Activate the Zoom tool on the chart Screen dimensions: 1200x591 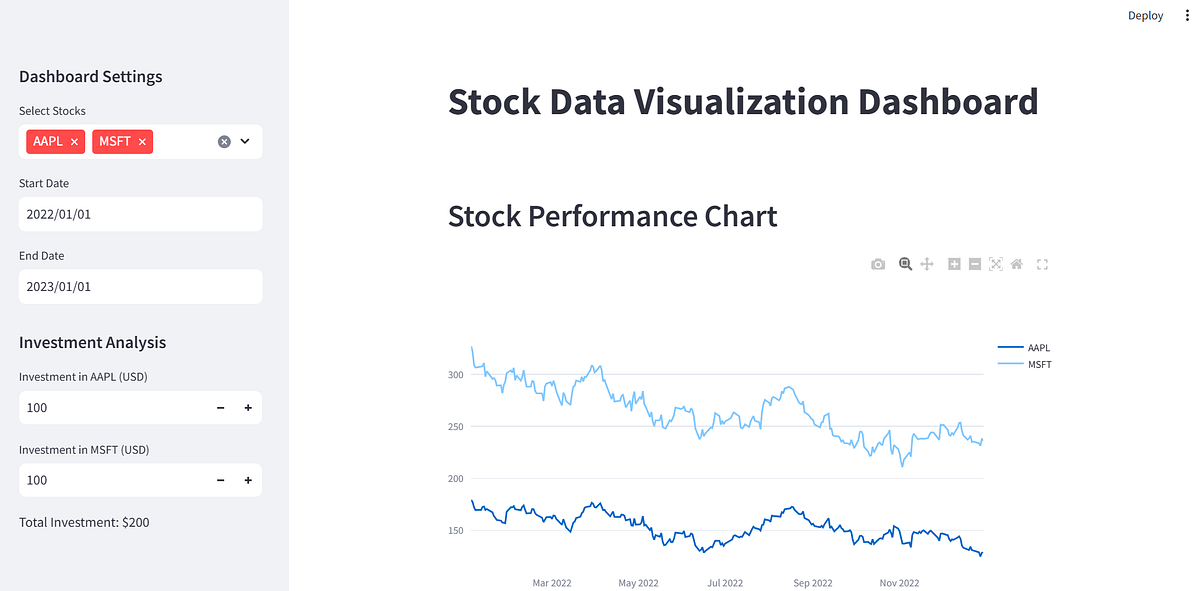tap(905, 264)
